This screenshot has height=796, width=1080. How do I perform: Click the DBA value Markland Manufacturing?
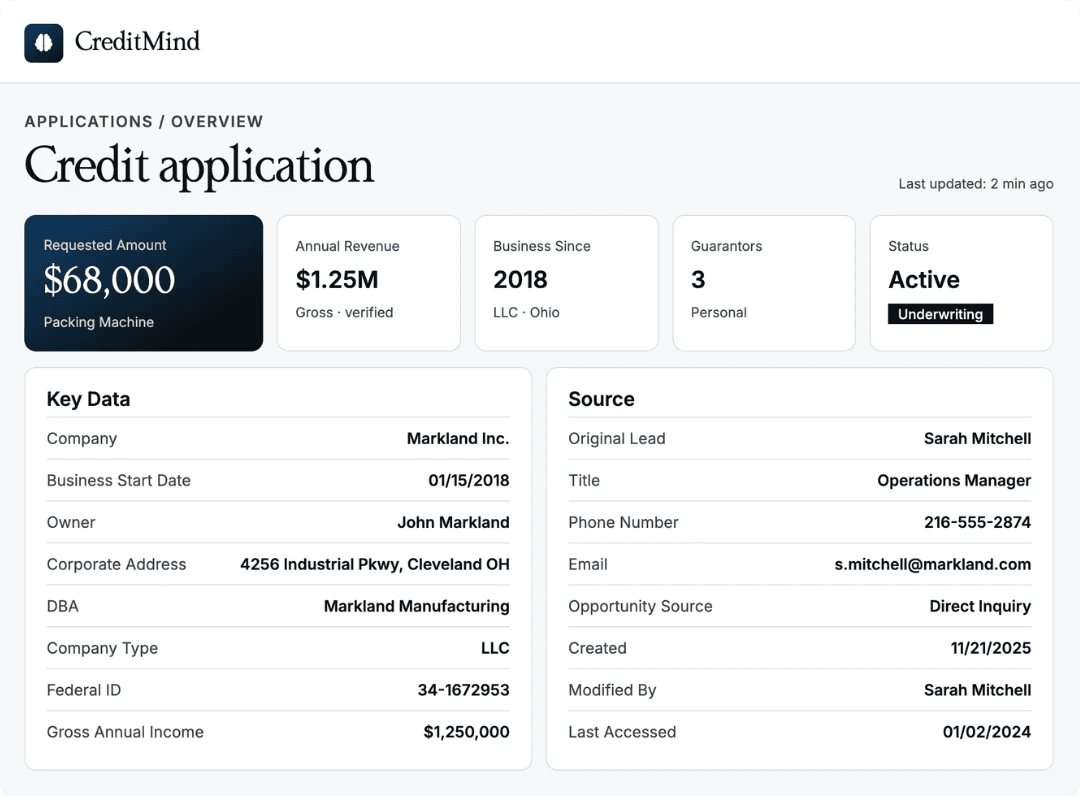tap(417, 606)
